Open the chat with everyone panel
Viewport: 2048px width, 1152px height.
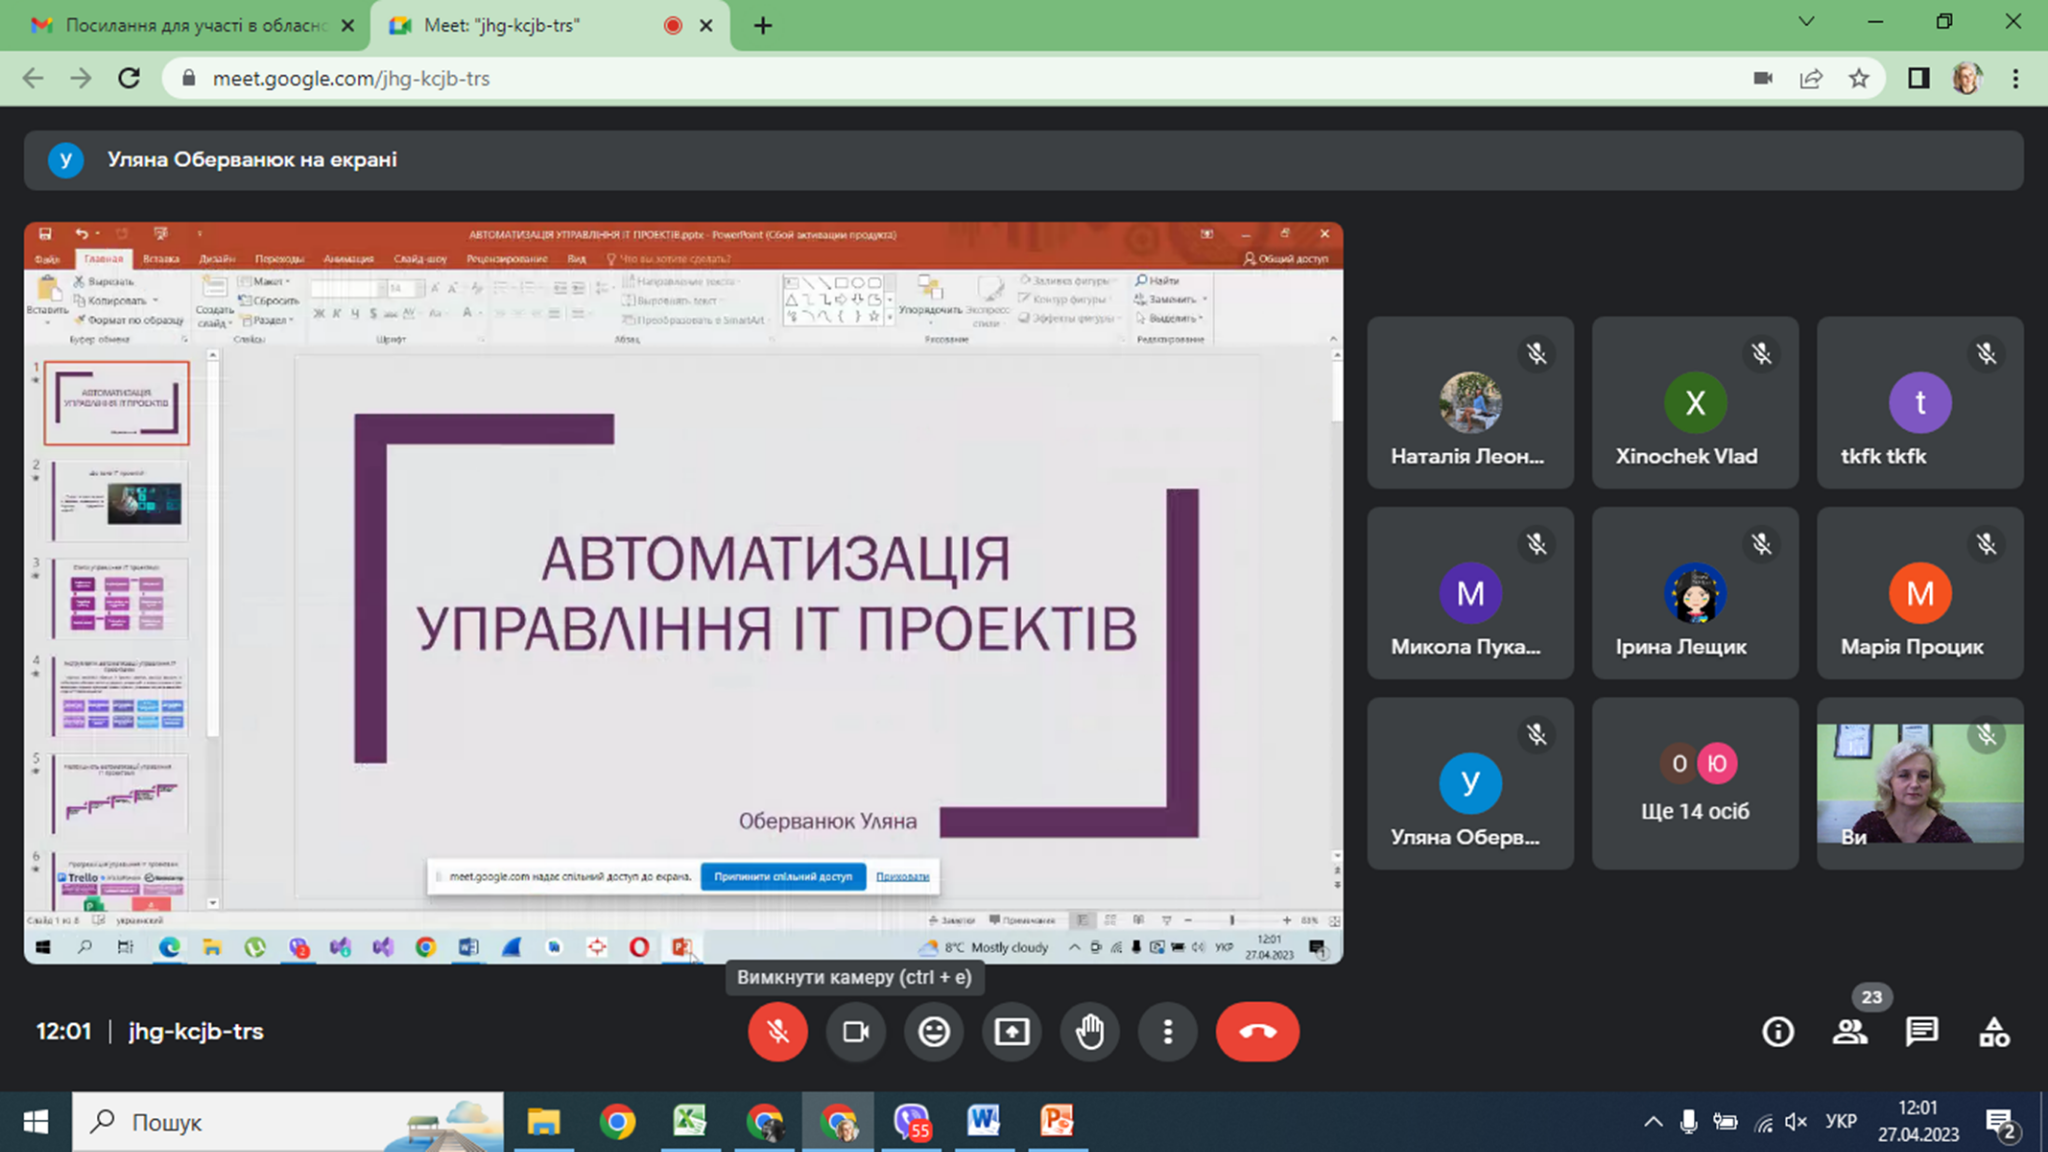(1922, 1031)
